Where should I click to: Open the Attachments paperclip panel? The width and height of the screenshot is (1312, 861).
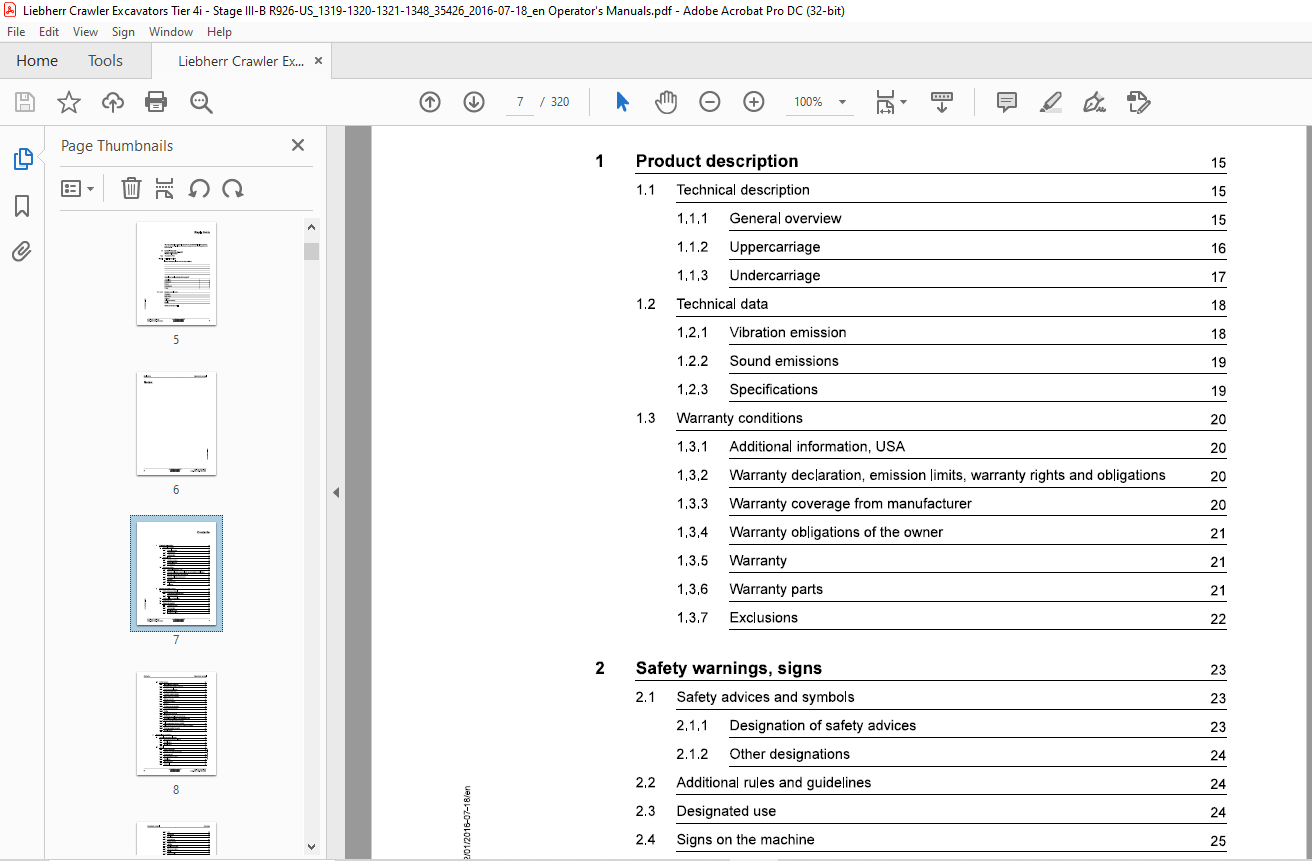pyautogui.click(x=22, y=251)
